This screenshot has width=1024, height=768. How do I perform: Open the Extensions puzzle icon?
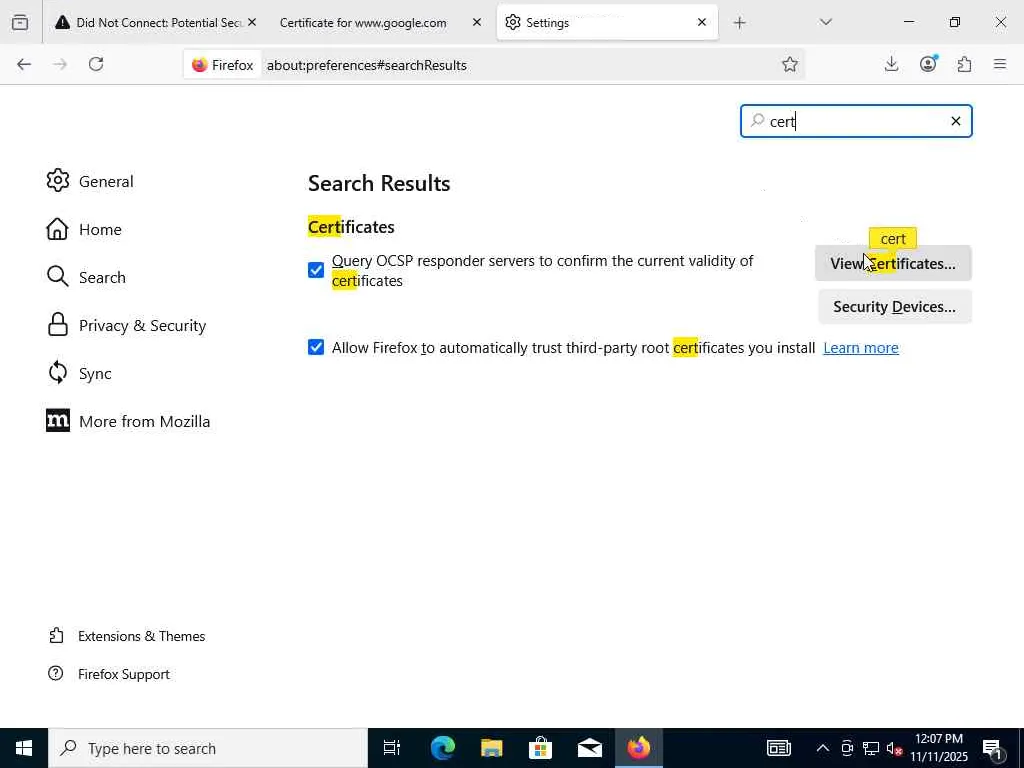(964, 64)
